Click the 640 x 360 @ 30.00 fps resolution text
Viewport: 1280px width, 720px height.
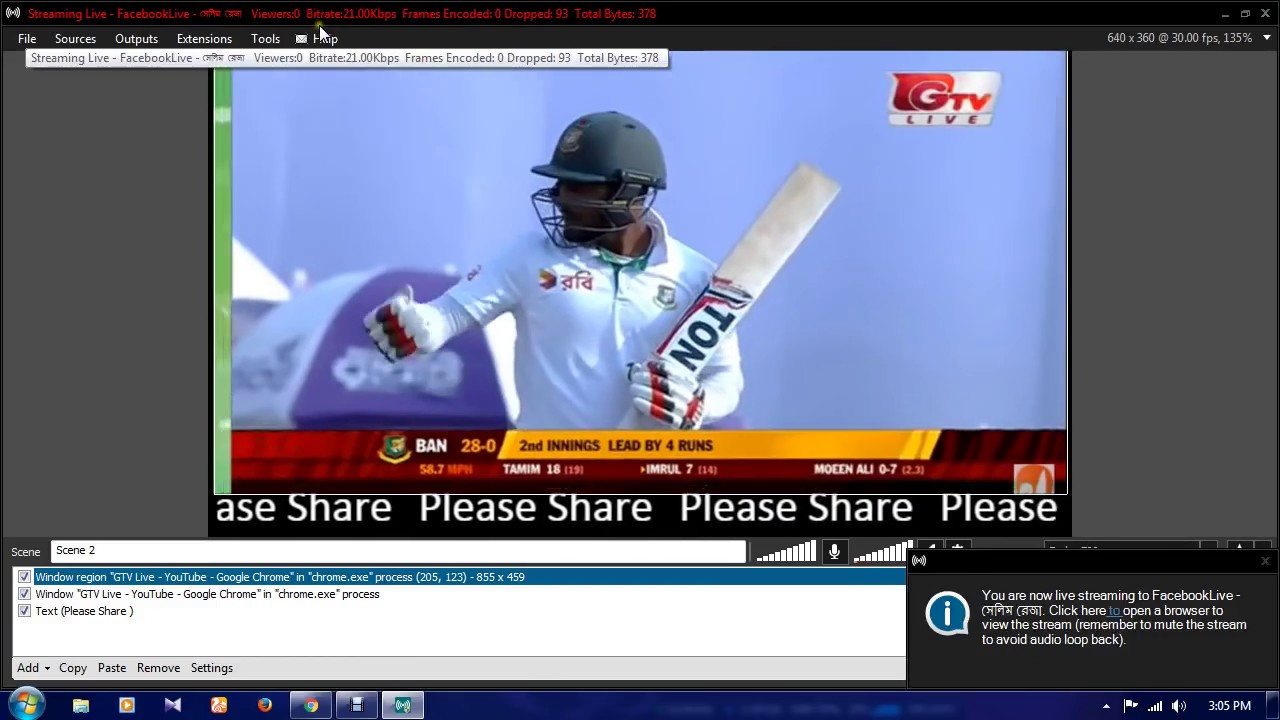(x=1179, y=38)
